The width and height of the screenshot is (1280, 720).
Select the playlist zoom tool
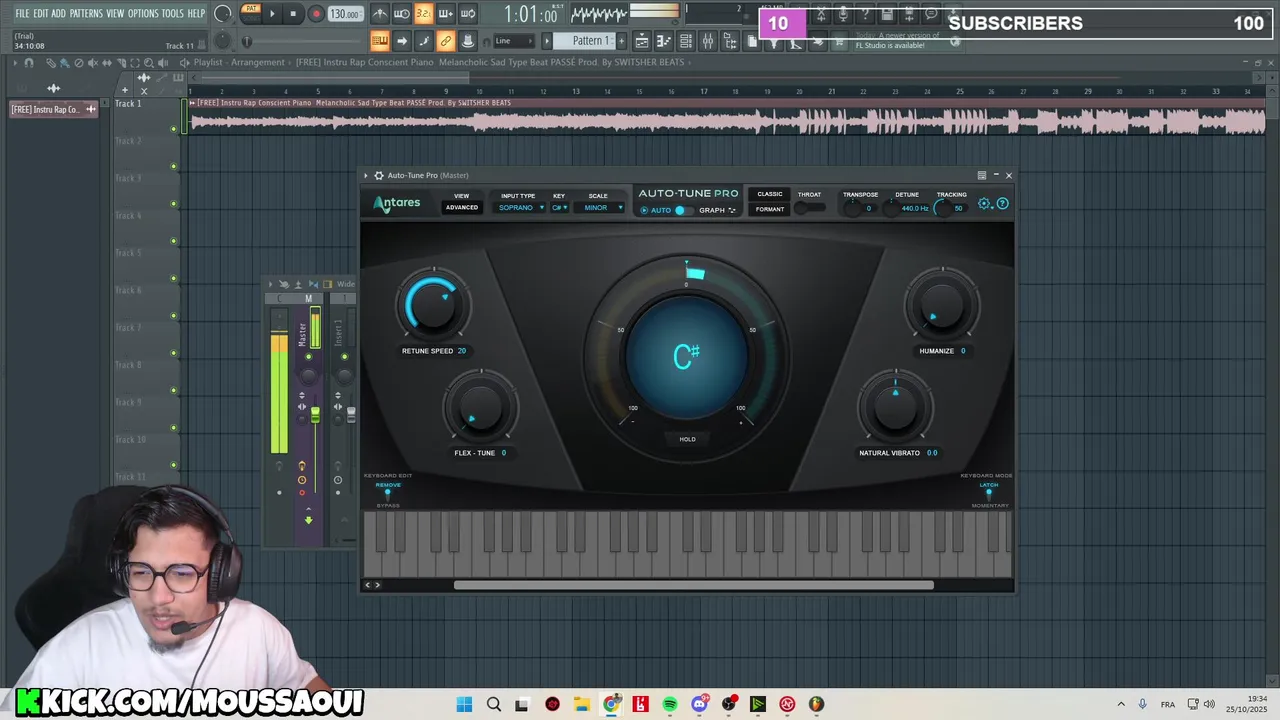pos(148,63)
